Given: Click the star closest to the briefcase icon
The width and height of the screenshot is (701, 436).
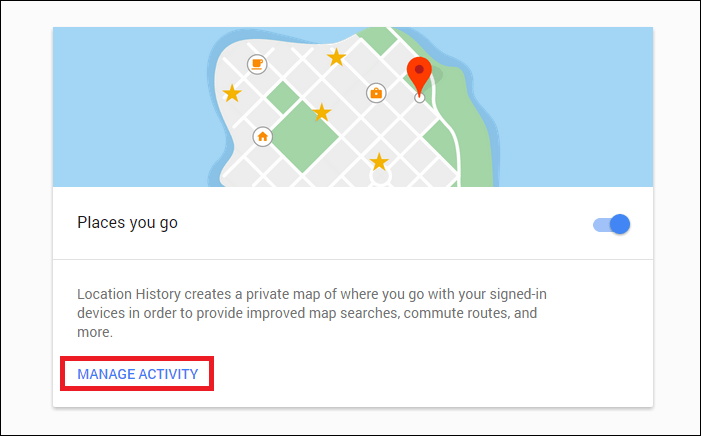Looking at the screenshot, I should click(x=336, y=57).
